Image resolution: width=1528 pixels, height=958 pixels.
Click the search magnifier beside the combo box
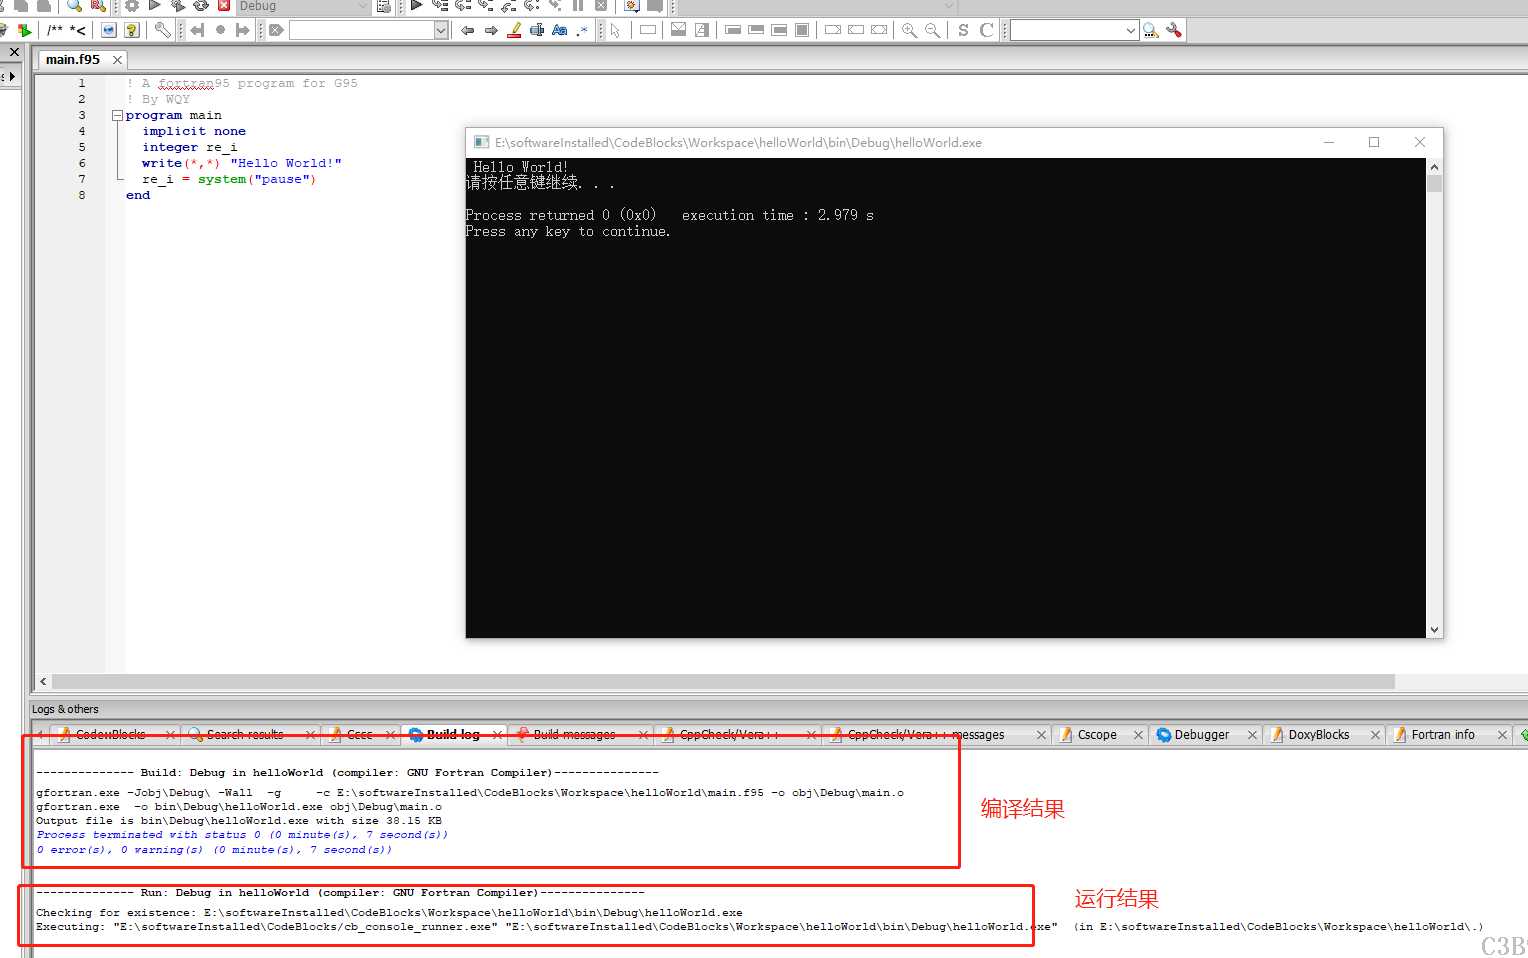click(1151, 30)
